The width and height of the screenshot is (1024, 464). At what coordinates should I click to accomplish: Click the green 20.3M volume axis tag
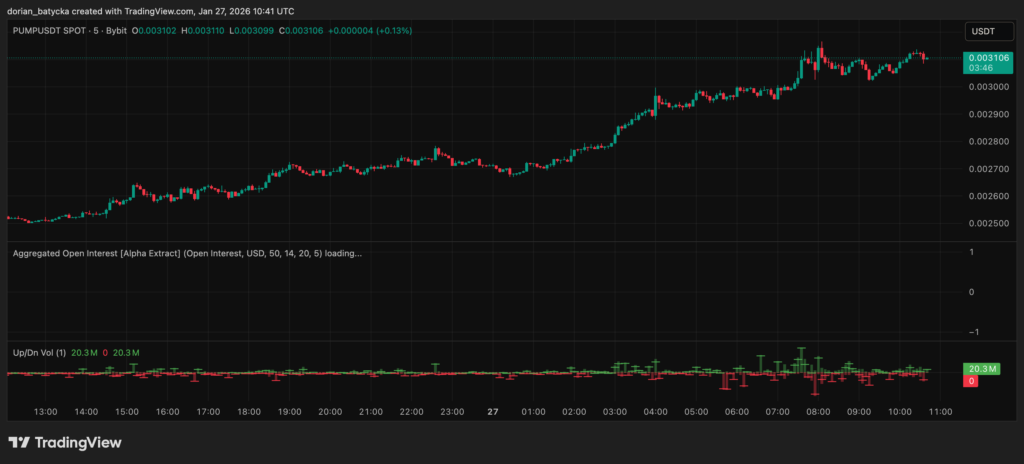(x=981, y=368)
